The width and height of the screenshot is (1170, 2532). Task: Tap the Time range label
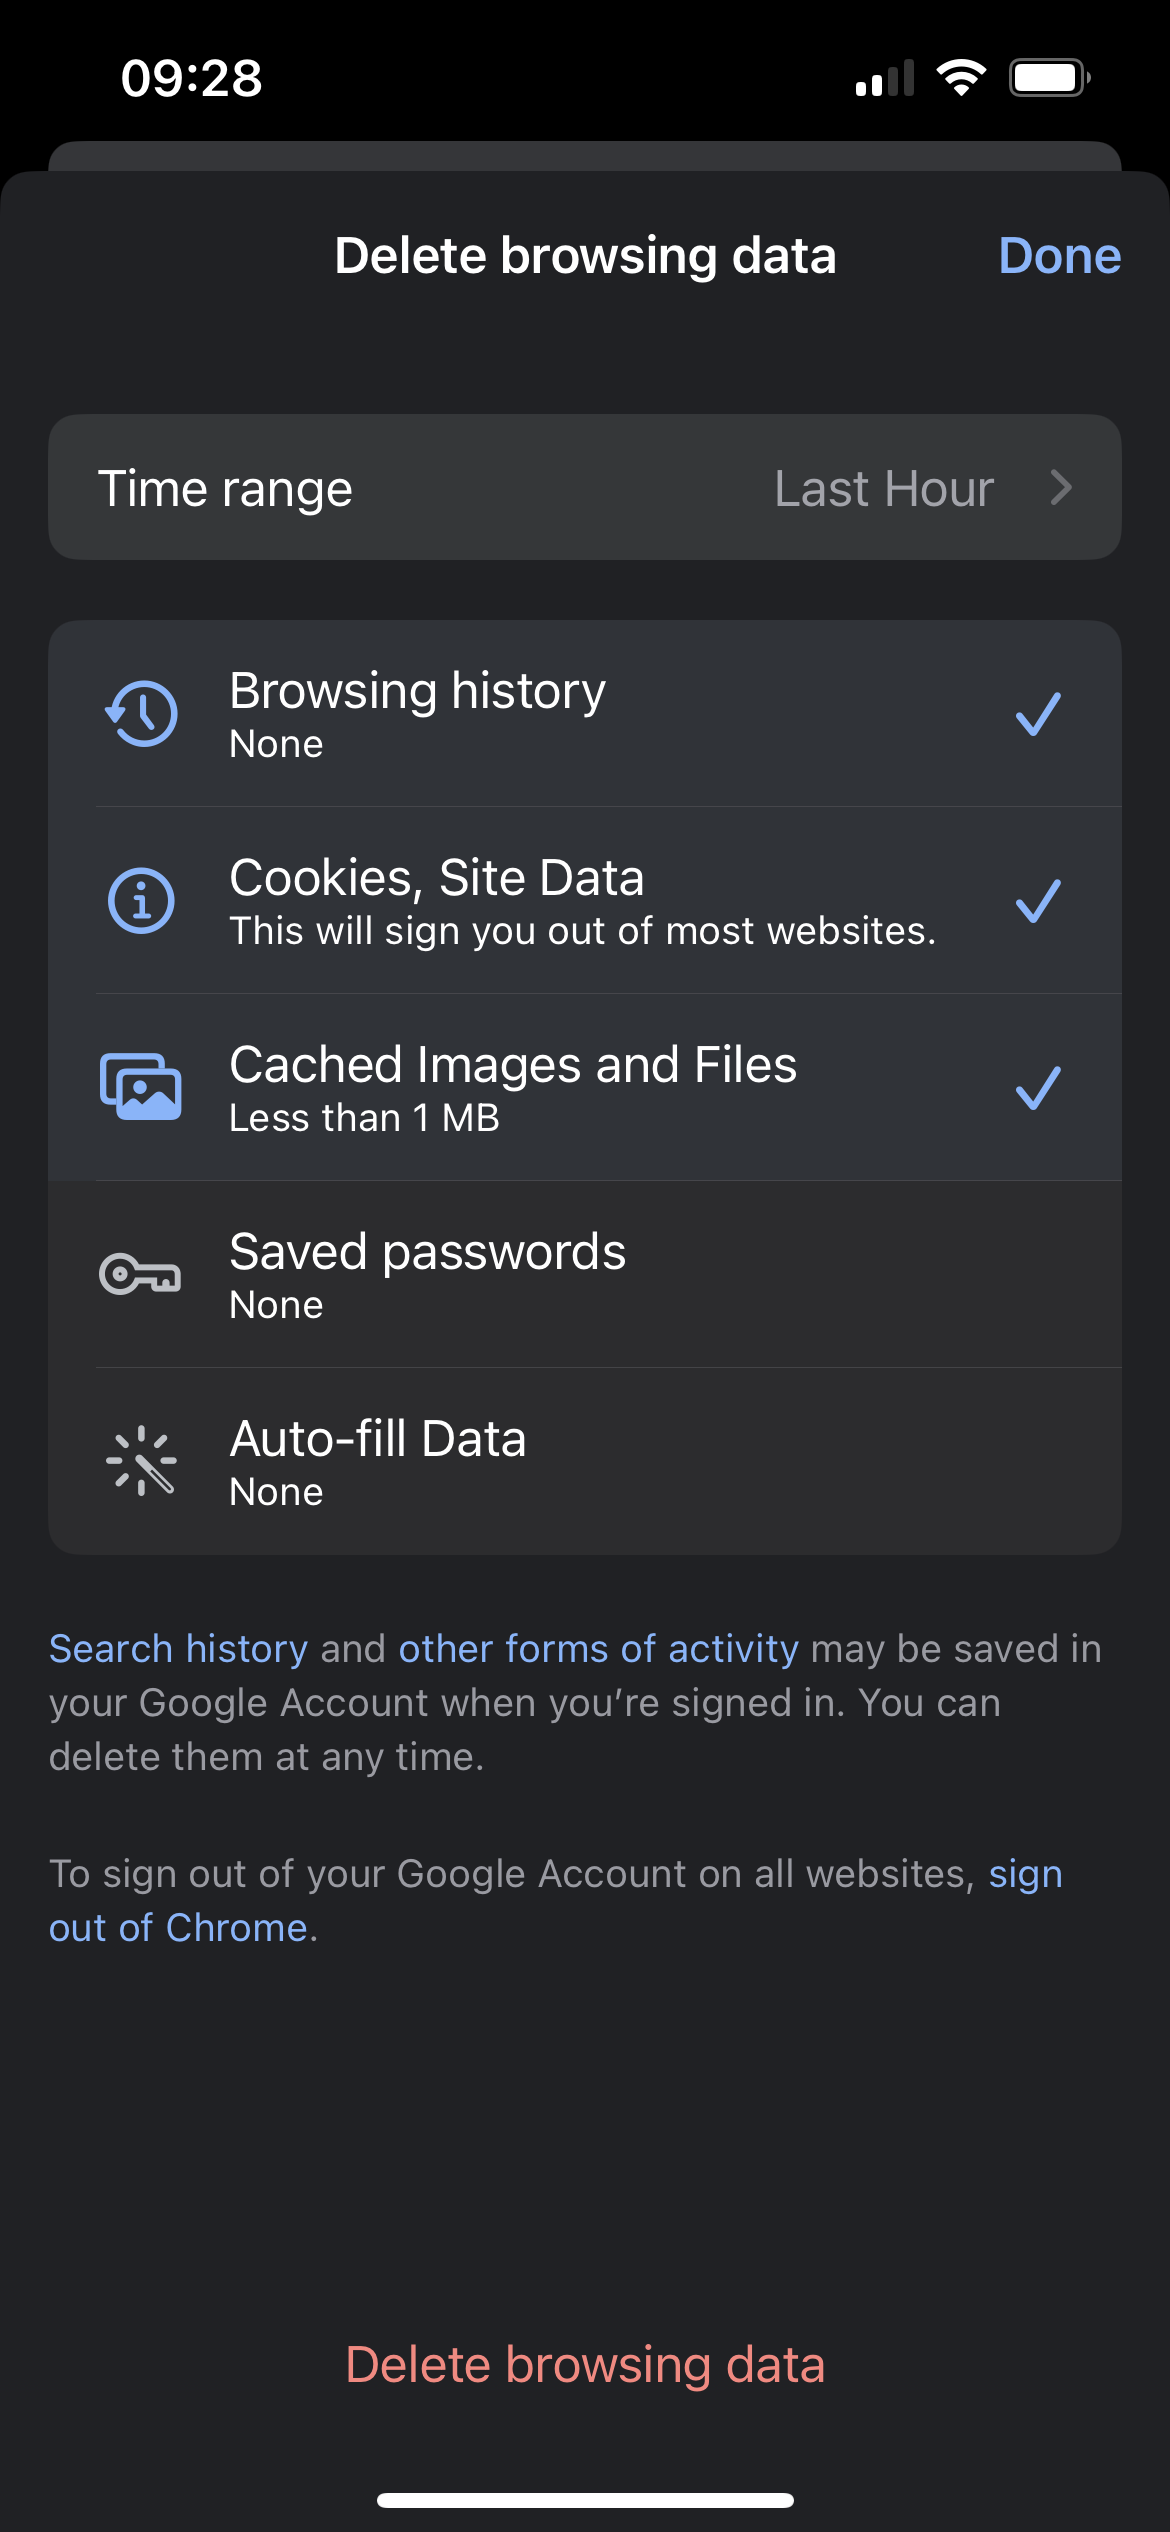pyautogui.click(x=225, y=489)
